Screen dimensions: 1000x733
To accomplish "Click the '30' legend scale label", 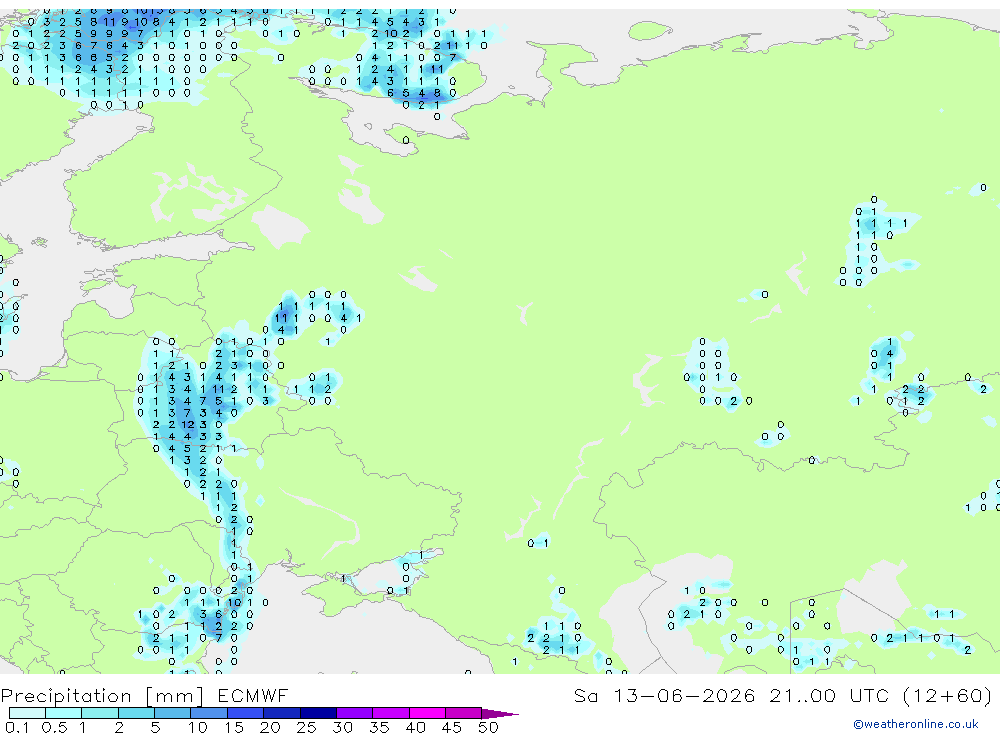I will point(342,727).
